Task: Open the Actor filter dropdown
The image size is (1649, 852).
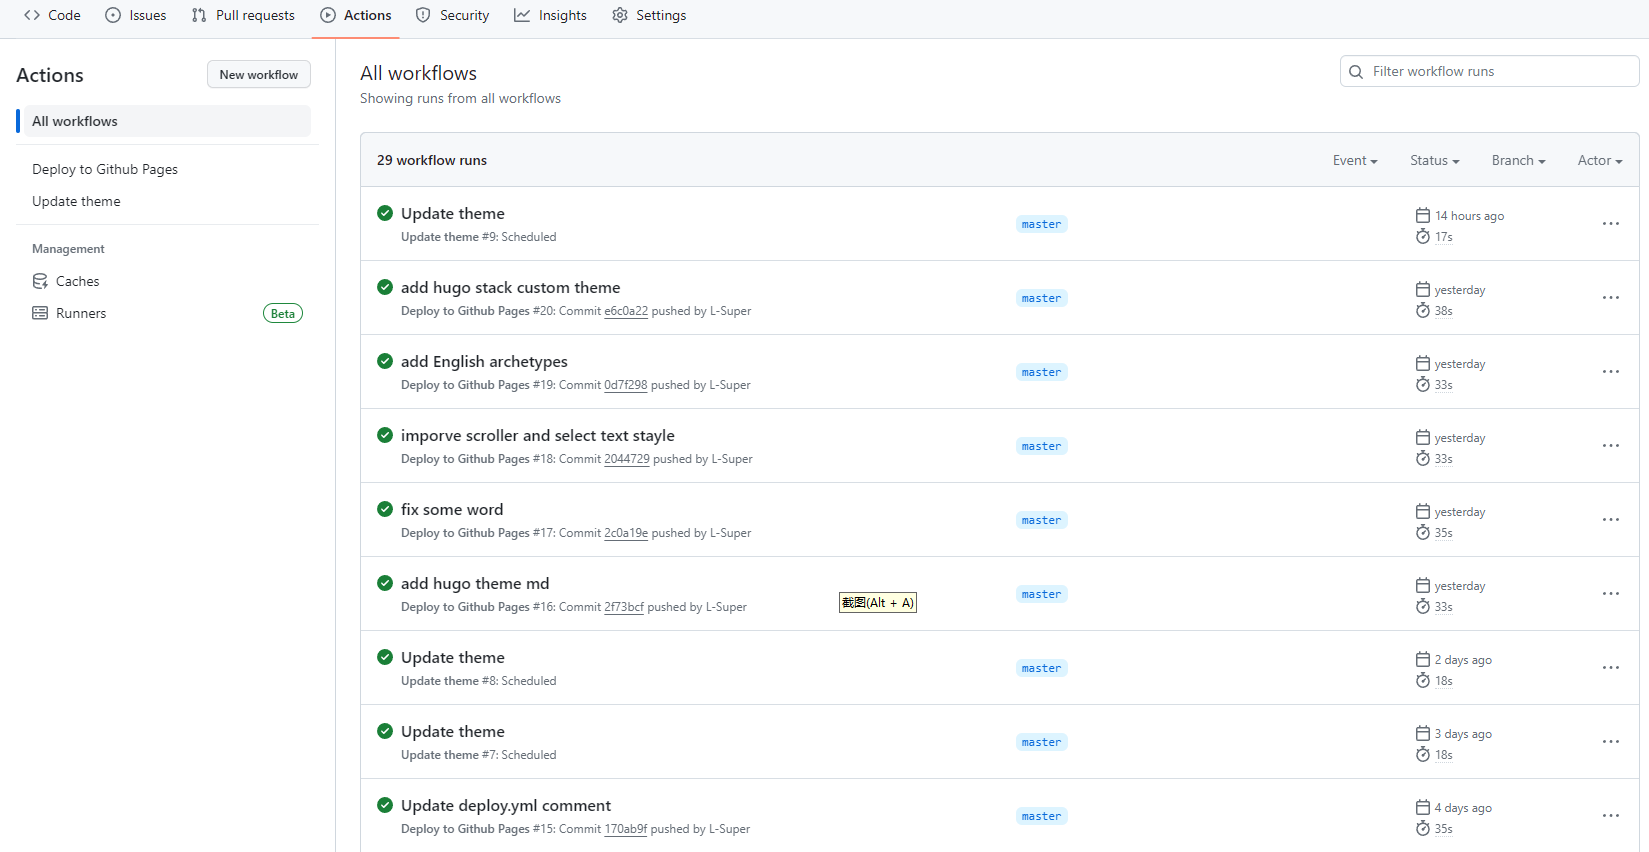Action: 1599,160
